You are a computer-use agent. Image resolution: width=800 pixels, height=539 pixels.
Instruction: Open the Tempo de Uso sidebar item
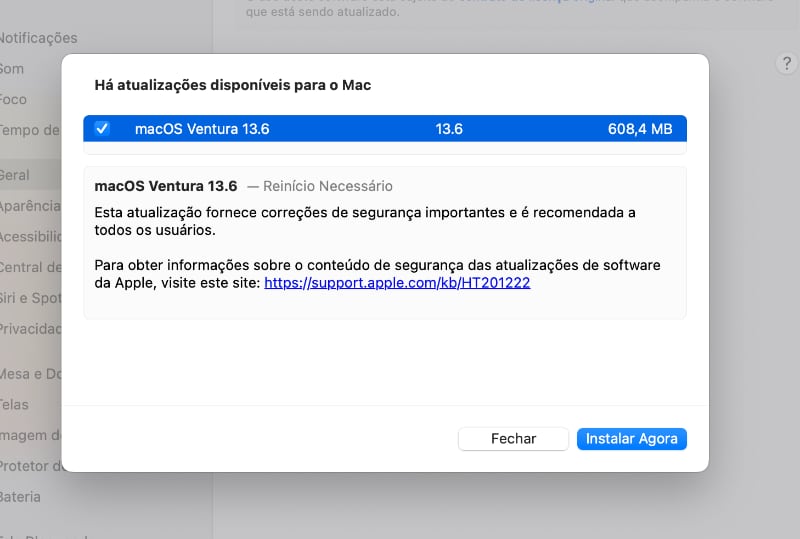point(30,130)
